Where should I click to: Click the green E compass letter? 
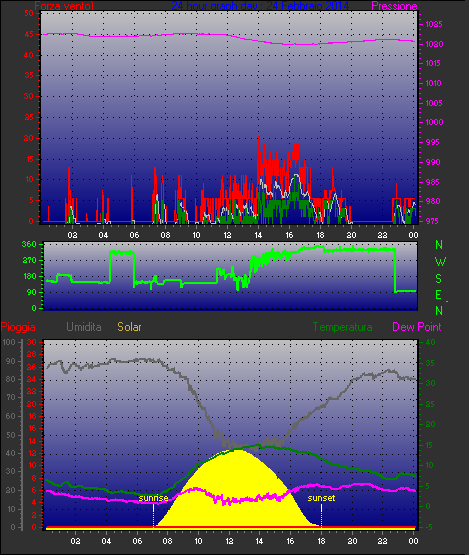(x=439, y=295)
